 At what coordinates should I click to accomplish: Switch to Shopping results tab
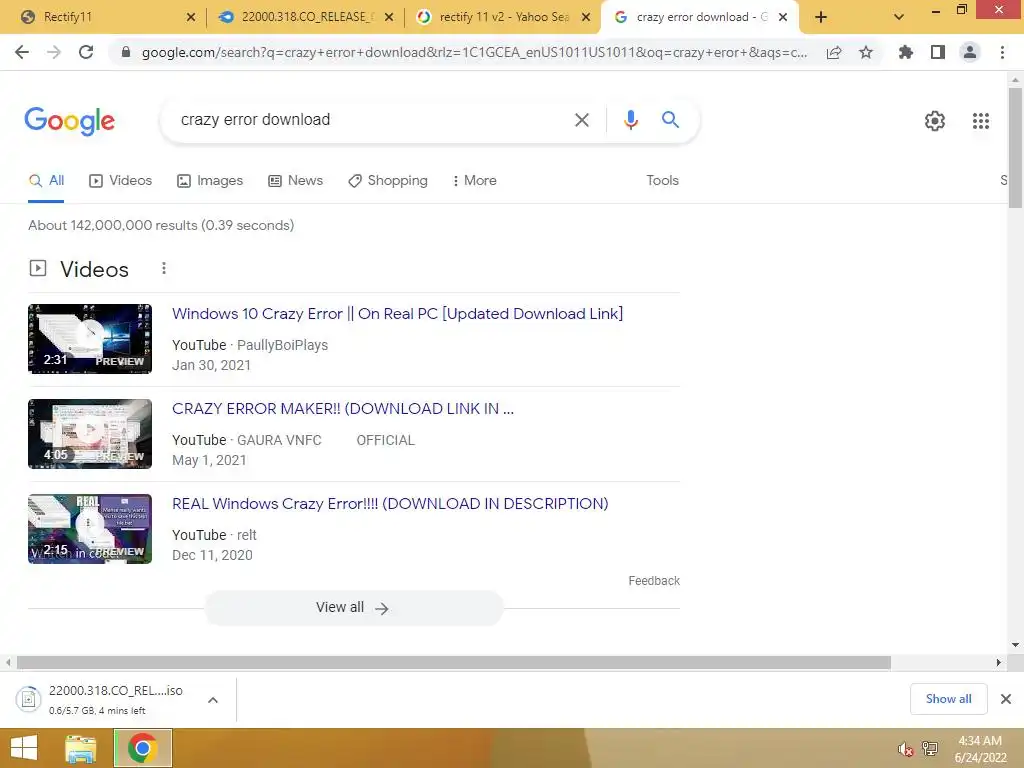(388, 181)
